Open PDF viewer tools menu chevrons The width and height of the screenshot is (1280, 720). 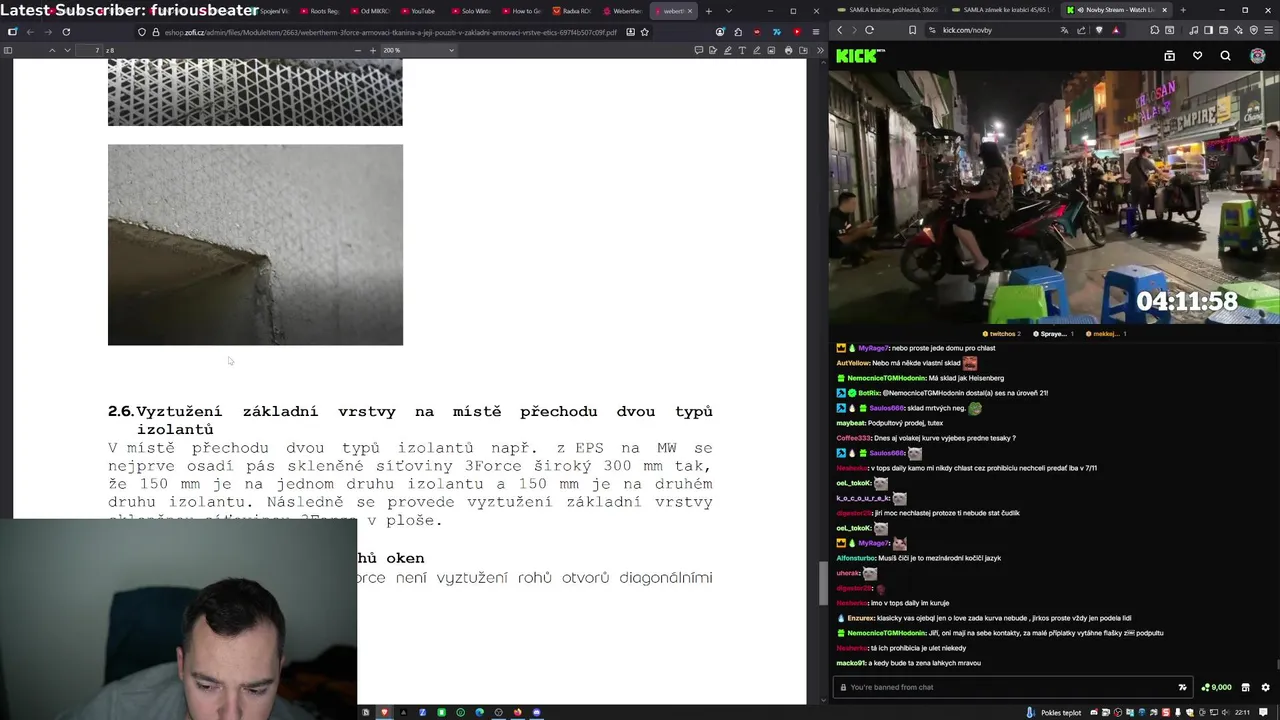coord(818,50)
